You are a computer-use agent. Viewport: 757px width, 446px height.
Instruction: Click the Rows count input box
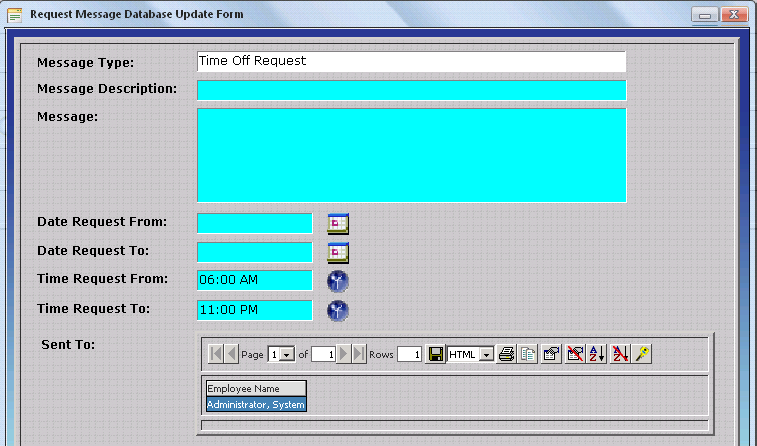point(408,355)
